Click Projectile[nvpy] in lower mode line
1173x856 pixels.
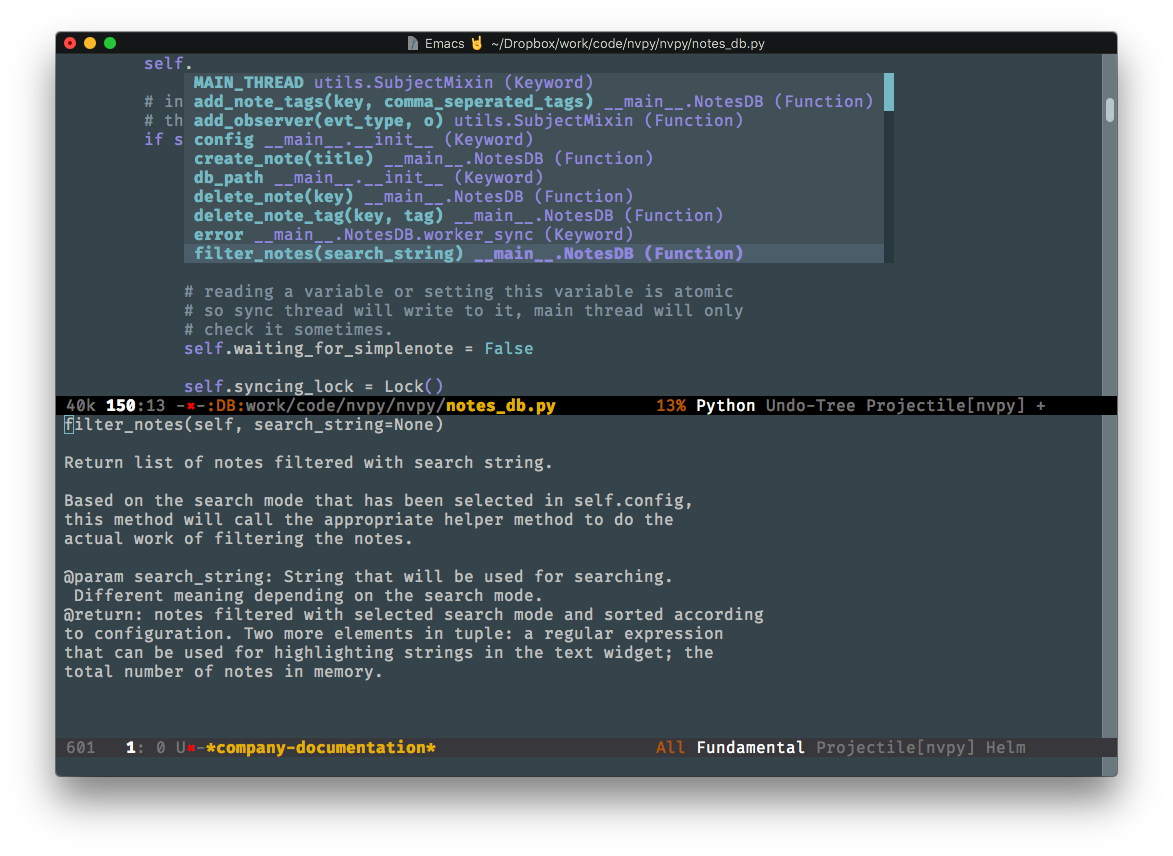click(895, 748)
